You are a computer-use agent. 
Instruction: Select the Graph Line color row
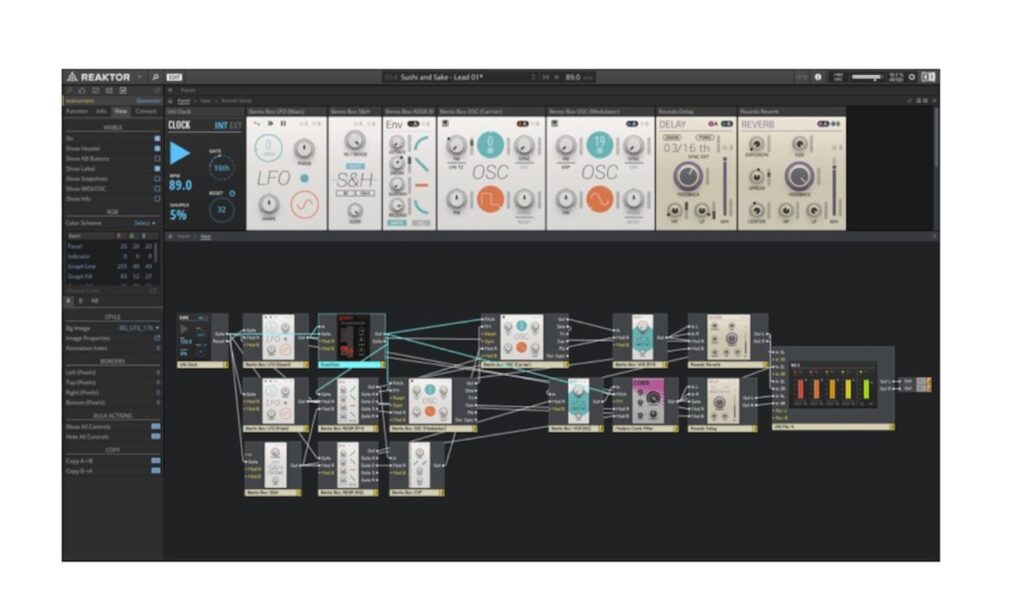111,267
